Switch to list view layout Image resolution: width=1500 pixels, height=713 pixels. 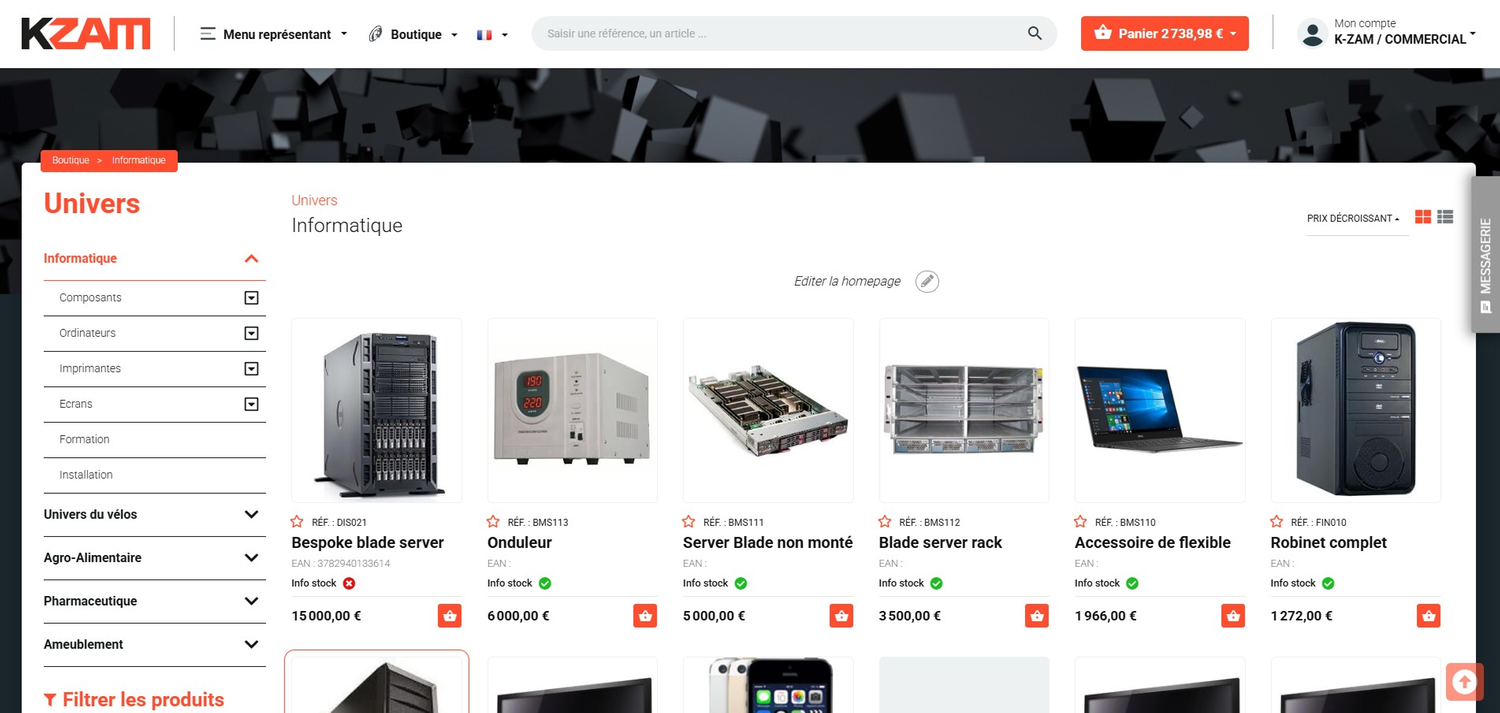(1445, 216)
